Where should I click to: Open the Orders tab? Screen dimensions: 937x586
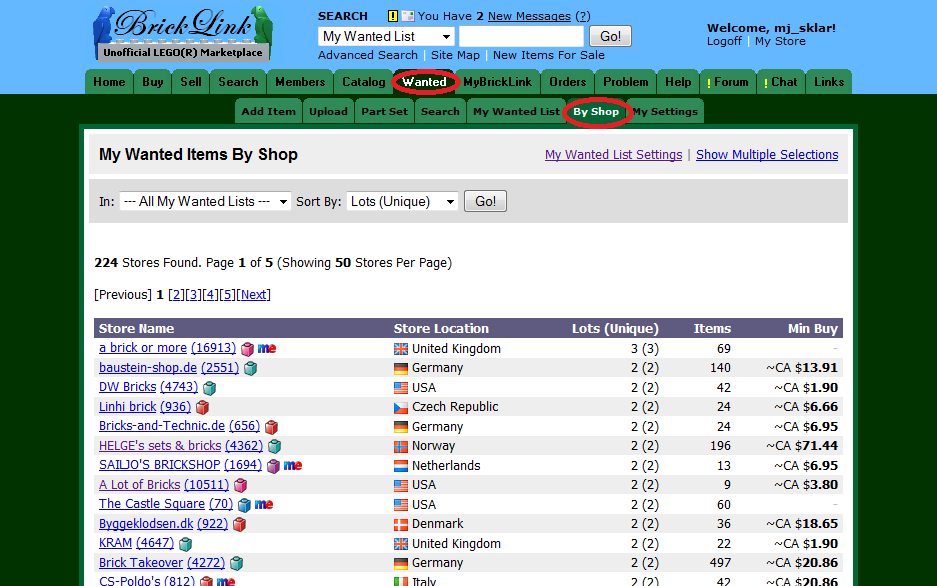[x=567, y=82]
